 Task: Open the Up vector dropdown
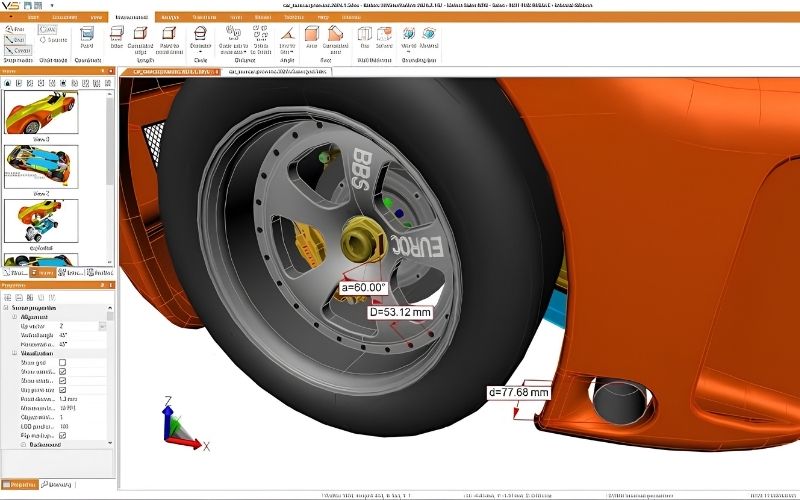pyautogui.click(x=103, y=326)
